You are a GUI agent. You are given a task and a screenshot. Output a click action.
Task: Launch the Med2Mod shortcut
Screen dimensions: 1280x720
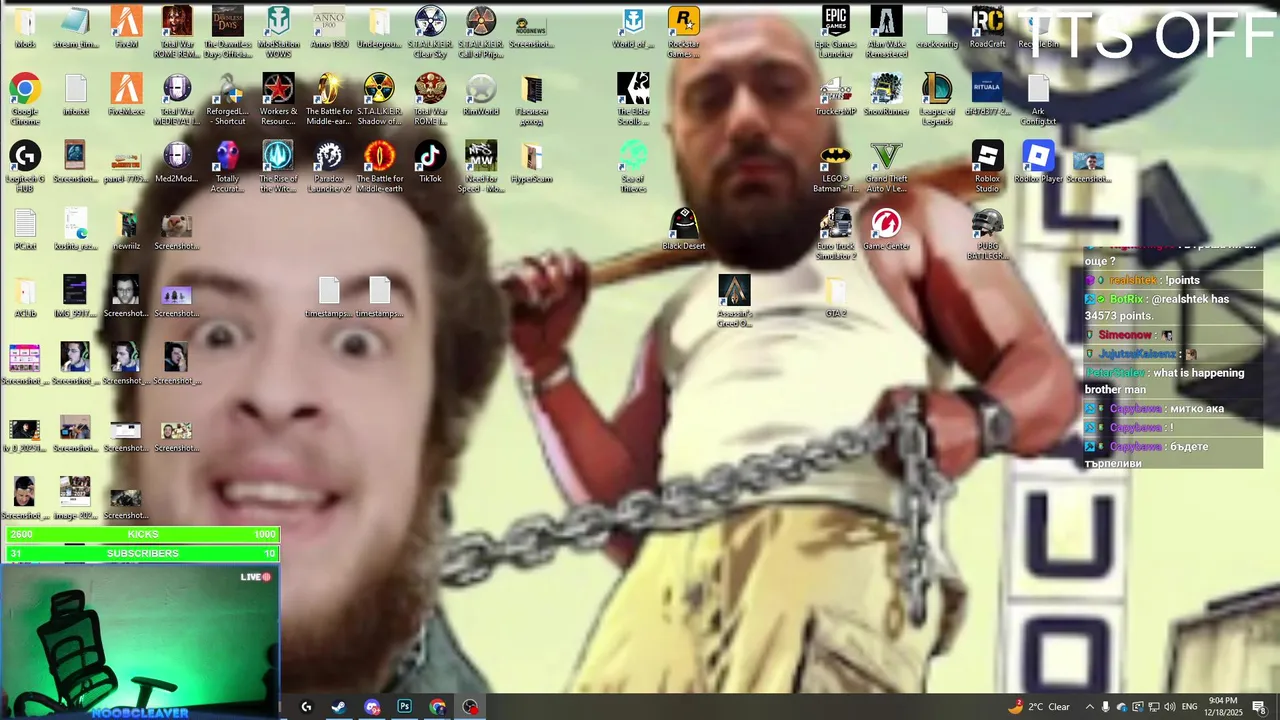[177, 162]
